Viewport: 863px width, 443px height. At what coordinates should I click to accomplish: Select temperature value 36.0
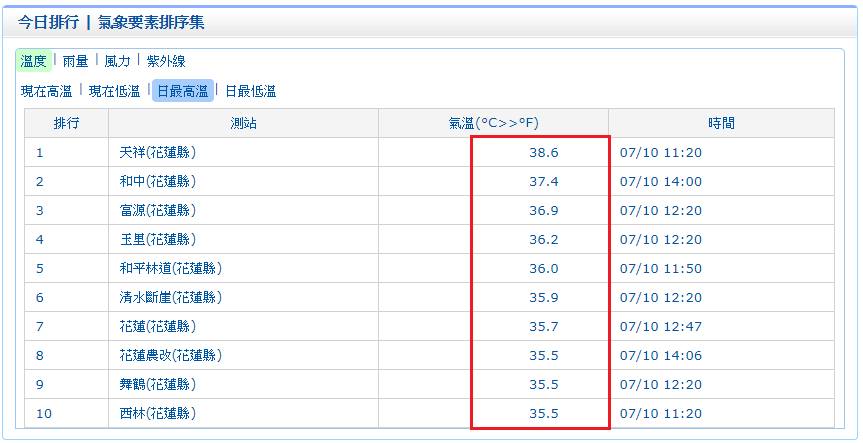click(544, 269)
